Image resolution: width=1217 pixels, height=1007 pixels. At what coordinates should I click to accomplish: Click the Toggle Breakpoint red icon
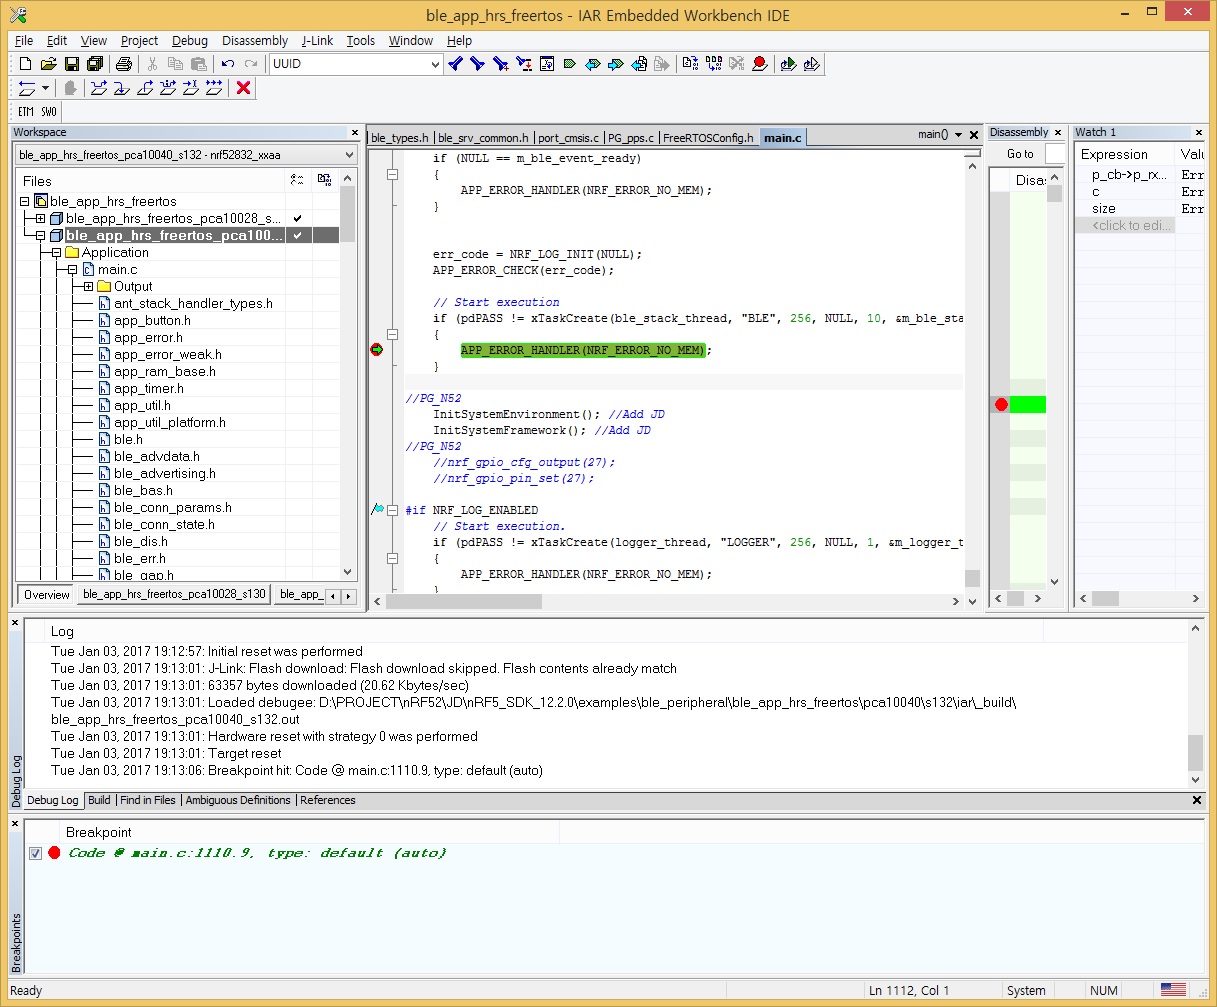point(760,64)
